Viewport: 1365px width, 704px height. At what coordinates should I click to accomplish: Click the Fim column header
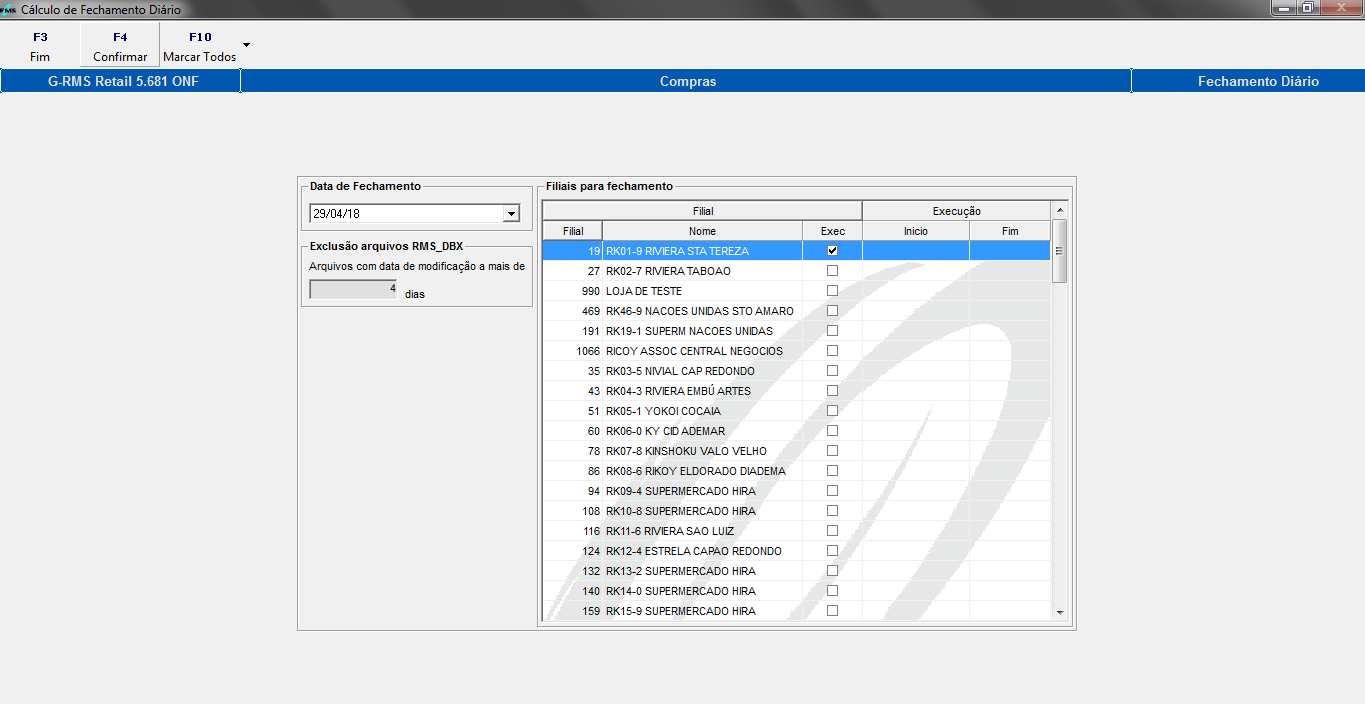tap(1010, 231)
